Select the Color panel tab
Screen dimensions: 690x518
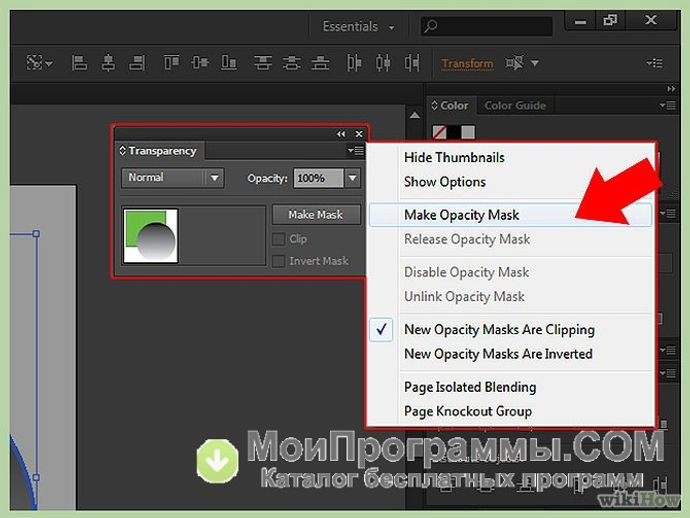click(450, 106)
